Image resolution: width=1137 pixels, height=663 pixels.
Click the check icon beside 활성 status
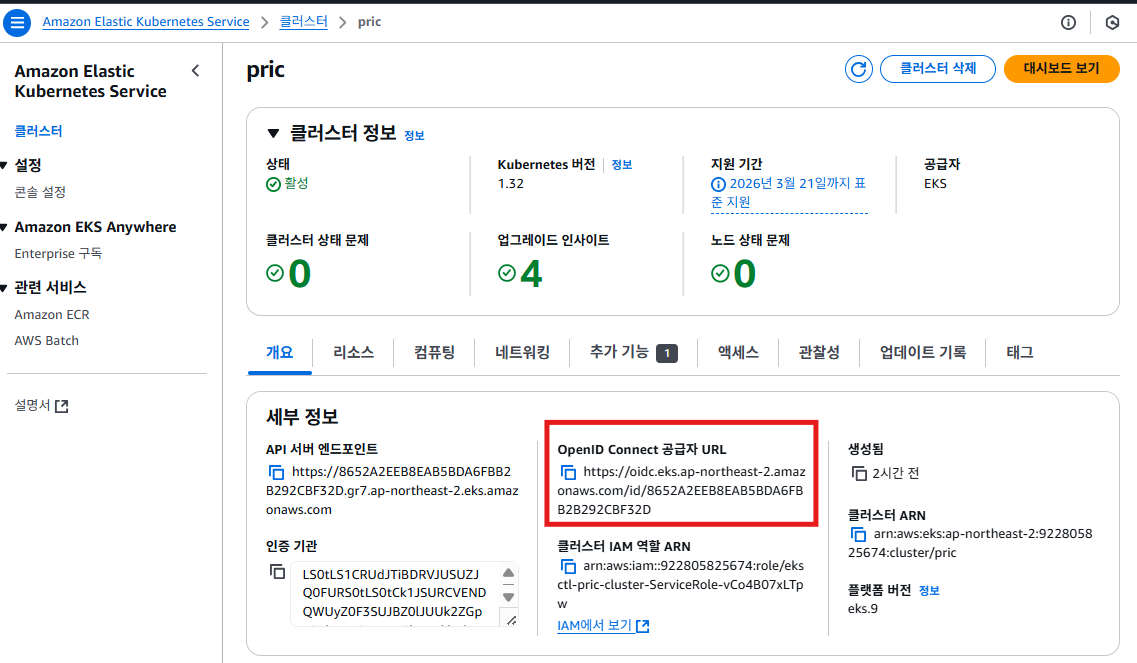click(x=273, y=184)
